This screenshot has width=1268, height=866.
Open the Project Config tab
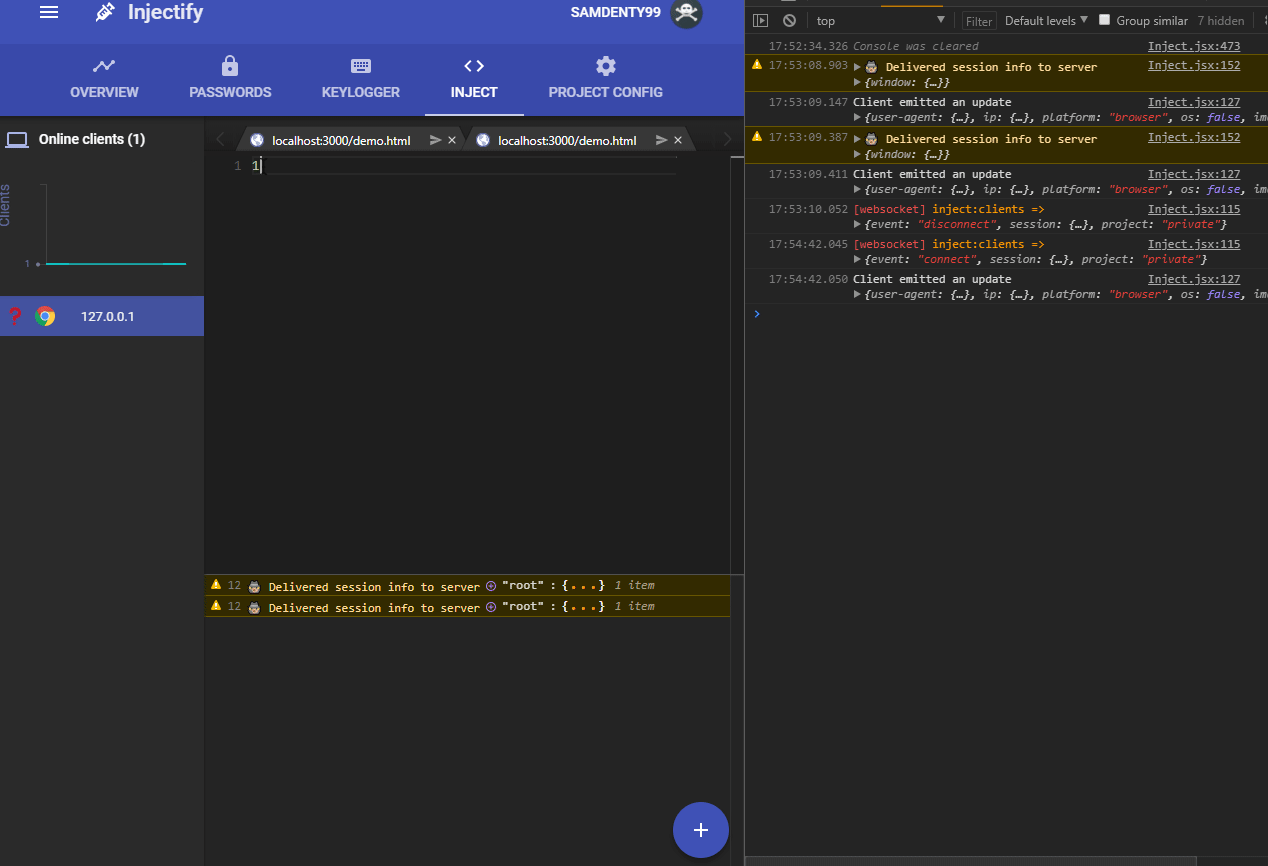(x=605, y=79)
